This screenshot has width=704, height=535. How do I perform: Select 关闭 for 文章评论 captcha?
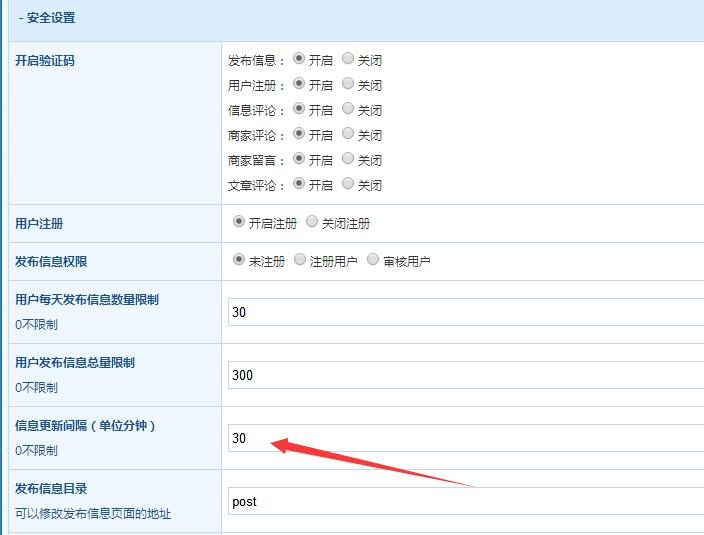348,184
